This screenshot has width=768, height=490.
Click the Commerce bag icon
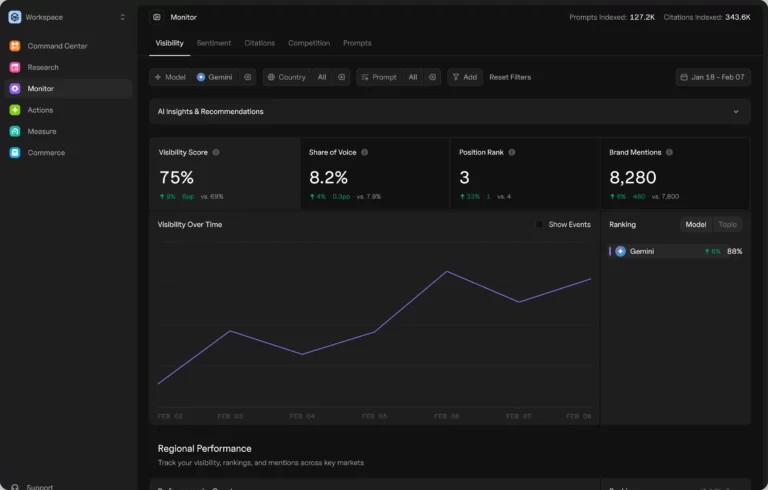coord(15,153)
